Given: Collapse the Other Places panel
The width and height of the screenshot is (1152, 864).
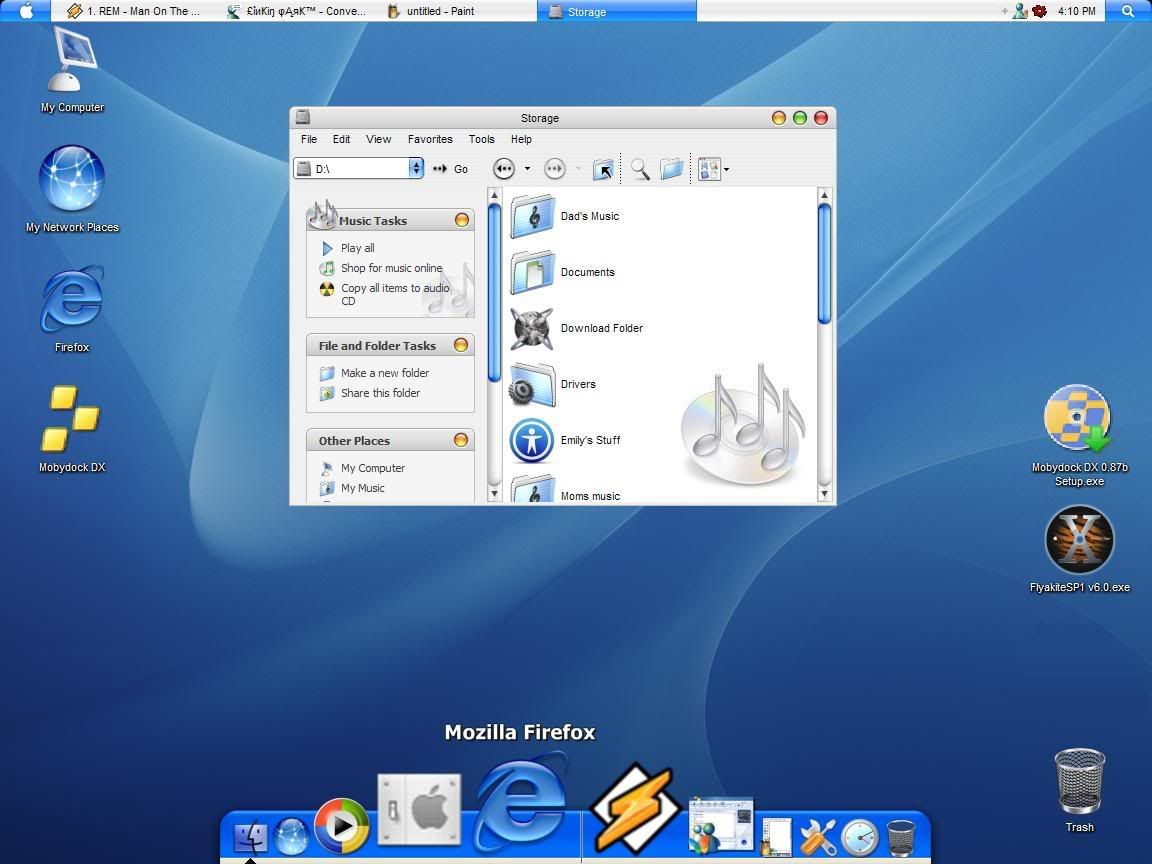Looking at the screenshot, I should [461, 439].
